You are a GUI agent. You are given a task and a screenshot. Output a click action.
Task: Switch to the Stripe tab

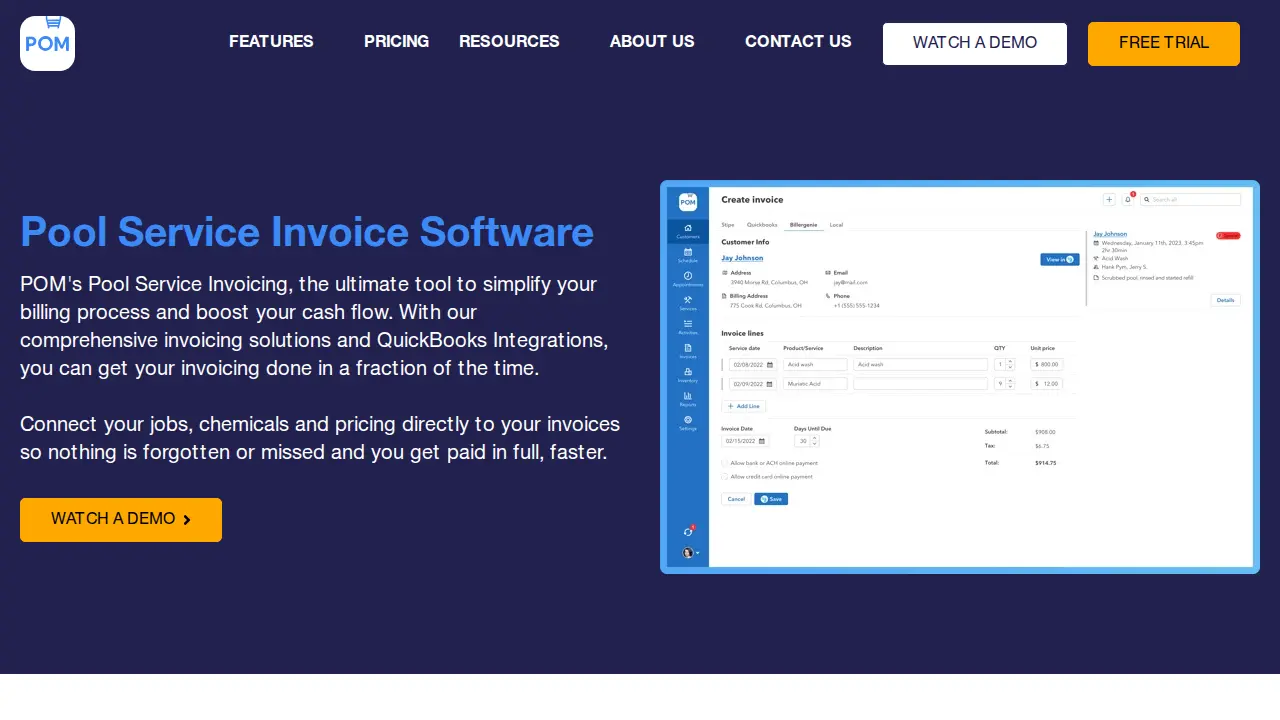[727, 225]
